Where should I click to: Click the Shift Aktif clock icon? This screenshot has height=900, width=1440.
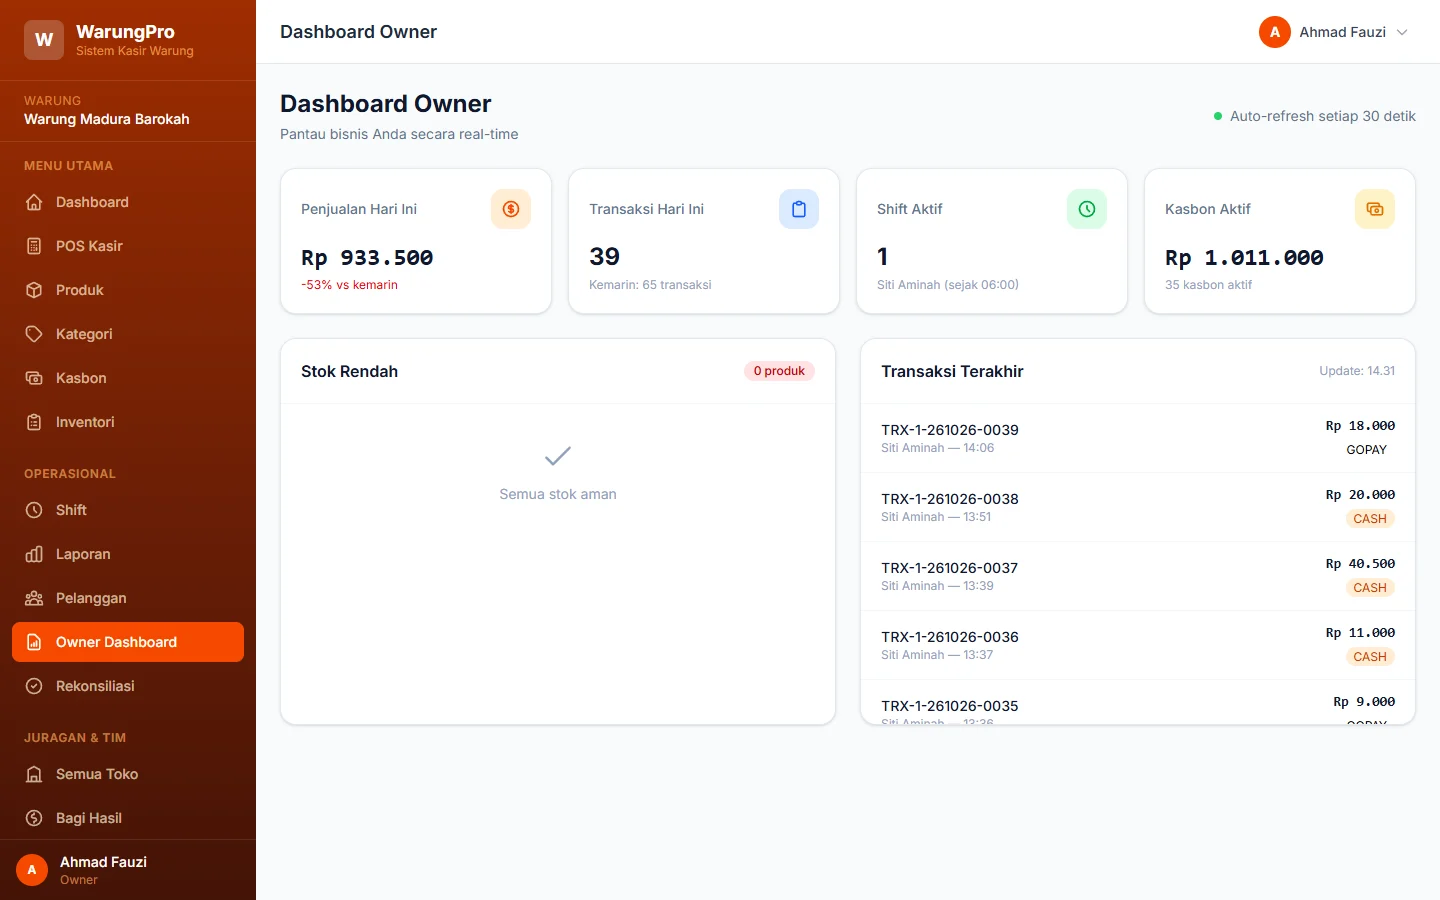point(1087,209)
